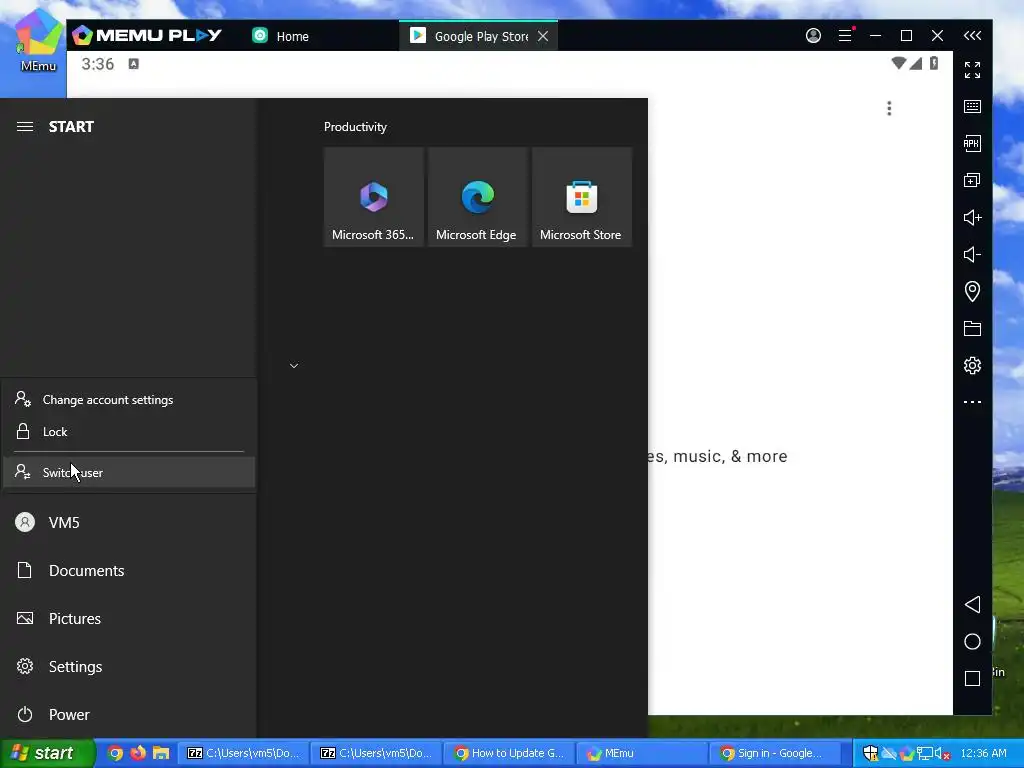Click the Android recent apps square

(x=972, y=679)
